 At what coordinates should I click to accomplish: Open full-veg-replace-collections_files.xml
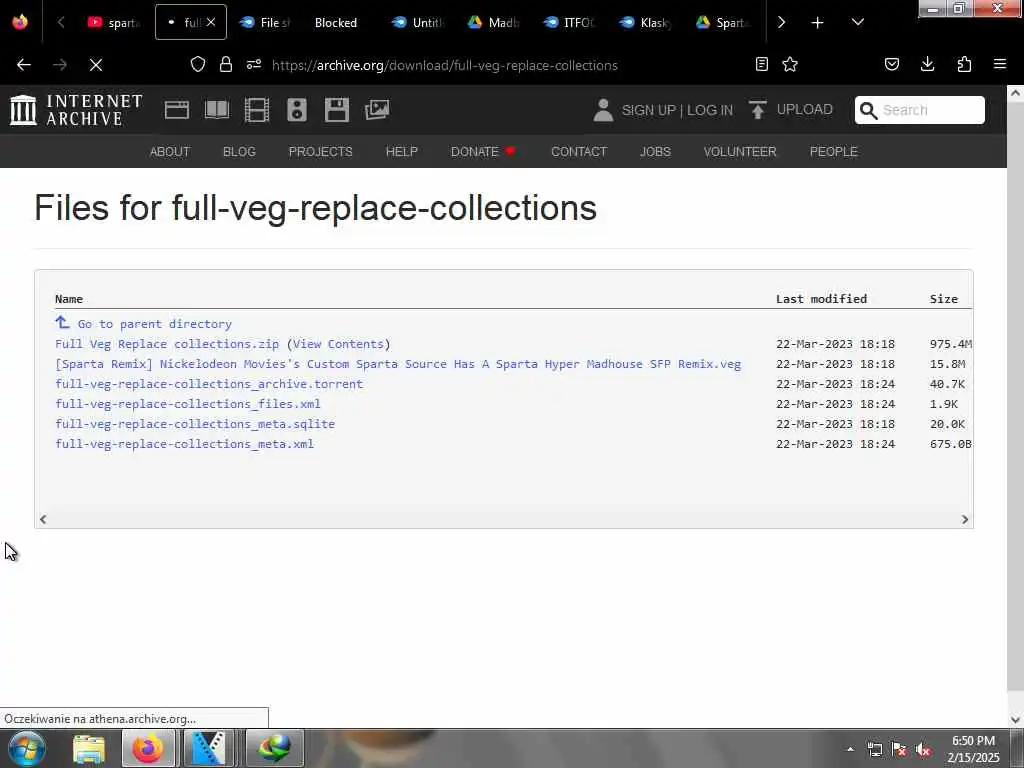pos(187,404)
